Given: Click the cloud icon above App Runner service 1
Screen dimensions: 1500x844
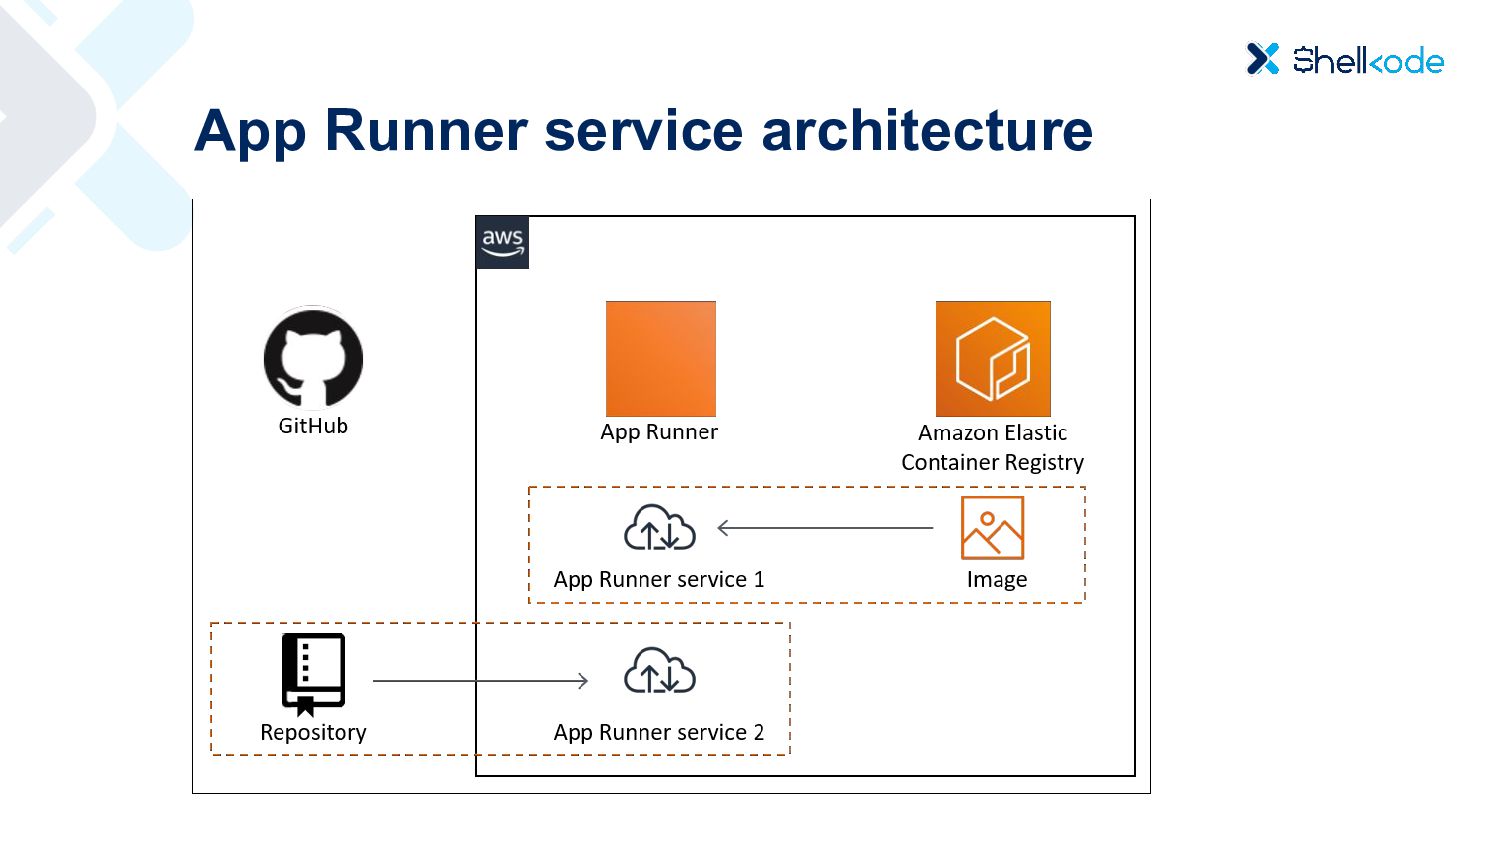Looking at the screenshot, I should pyautogui.click(x=660, y=528).
